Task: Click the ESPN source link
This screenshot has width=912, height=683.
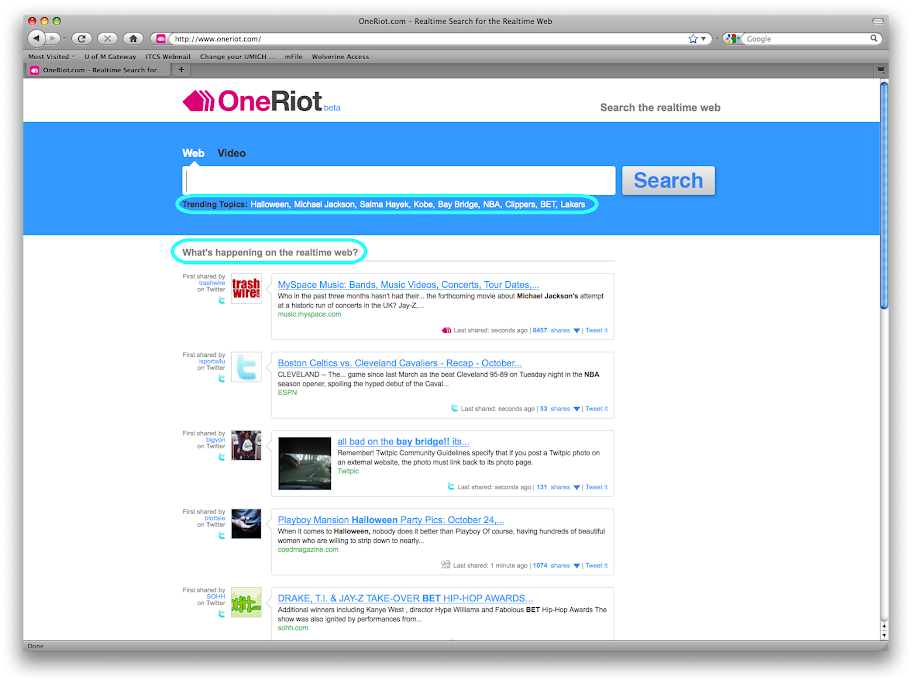Action: (287, 393)
